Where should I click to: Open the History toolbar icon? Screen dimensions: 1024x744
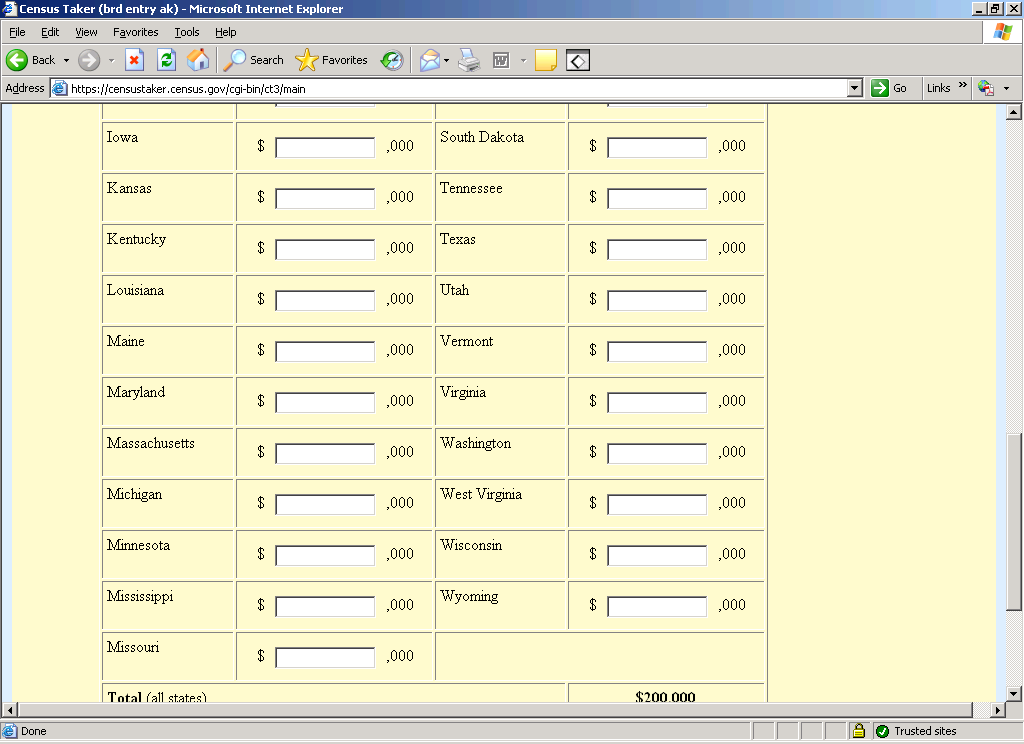[x=392, y=60]
